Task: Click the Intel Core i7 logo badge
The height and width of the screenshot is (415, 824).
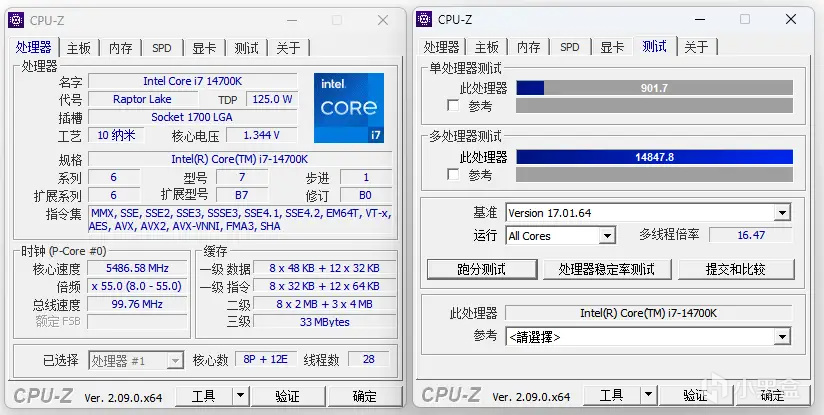Action: tap(349, 108)
